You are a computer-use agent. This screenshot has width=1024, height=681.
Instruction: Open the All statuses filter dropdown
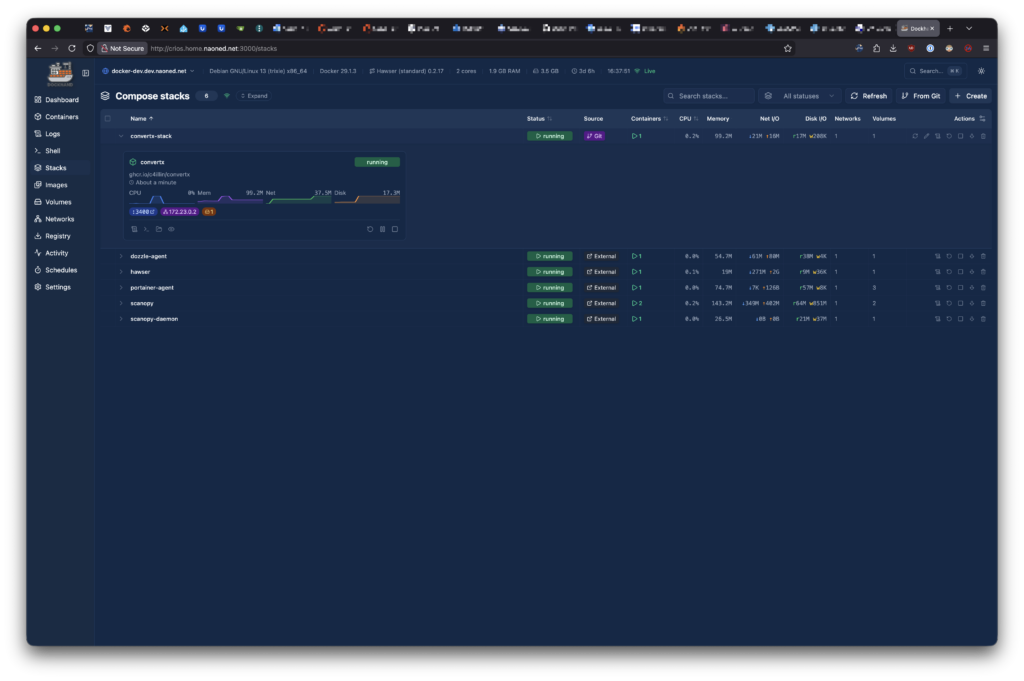point(800,96)
